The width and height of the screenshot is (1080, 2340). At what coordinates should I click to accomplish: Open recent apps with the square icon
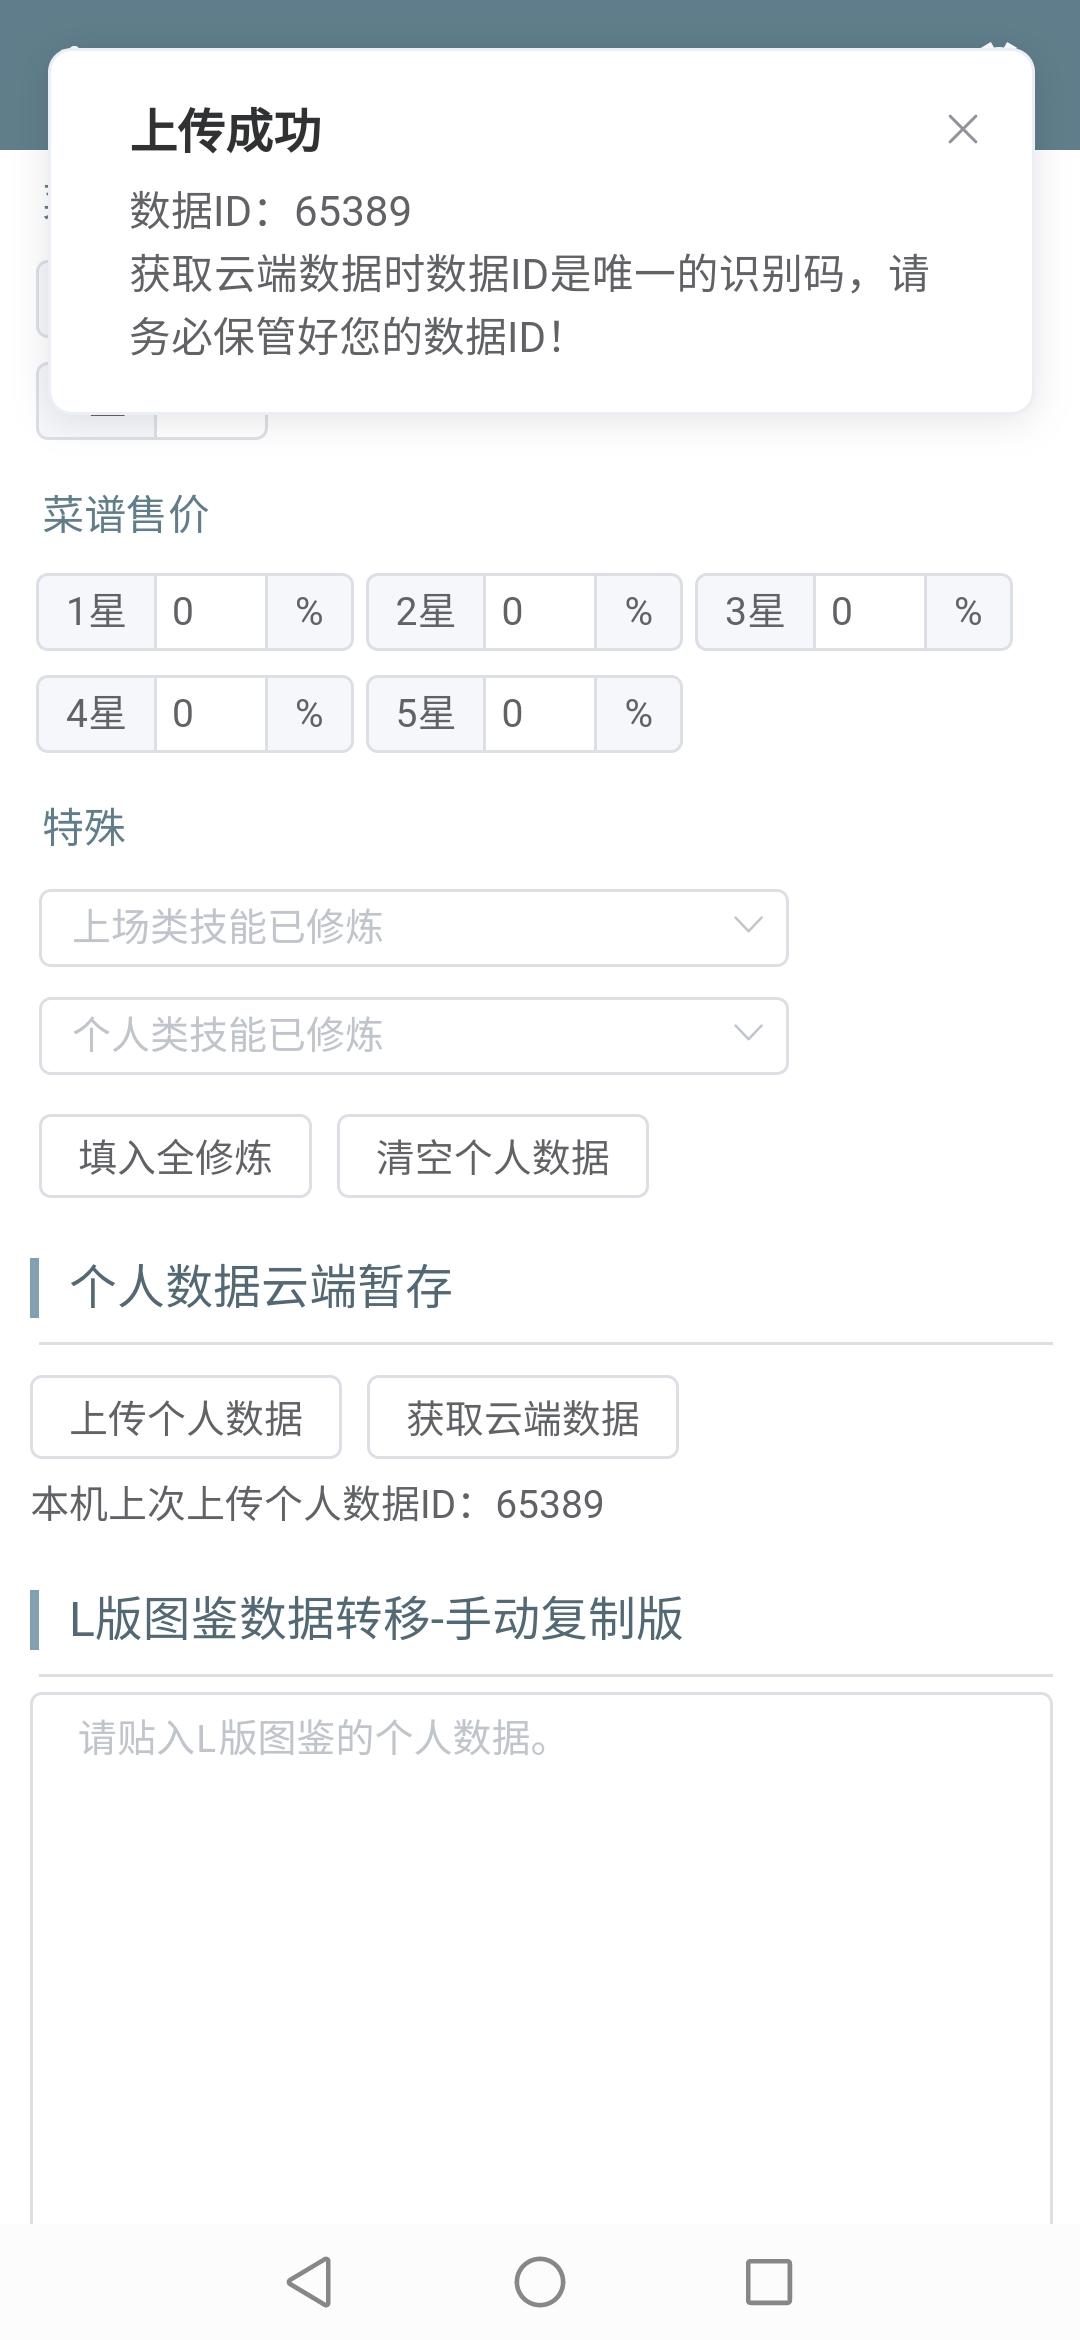click(769, 2282)
